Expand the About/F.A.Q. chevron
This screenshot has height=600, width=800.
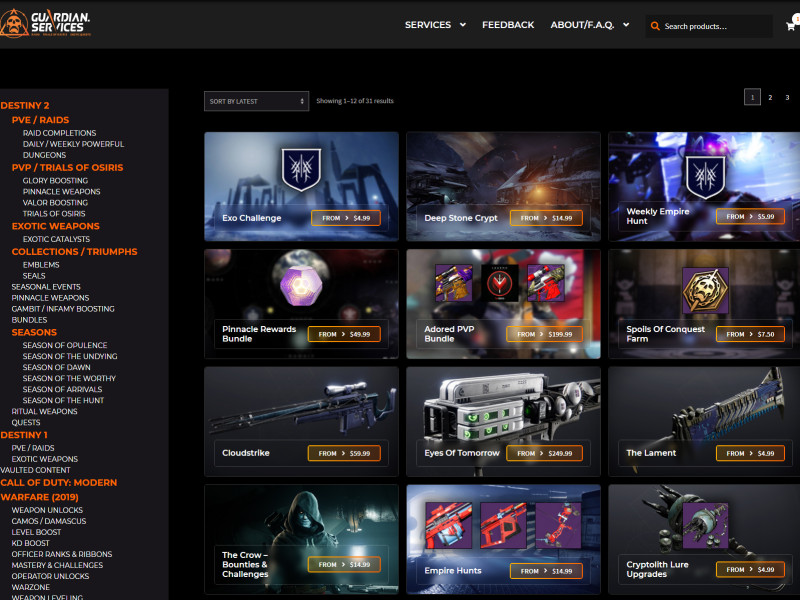(x=626, y=24)
